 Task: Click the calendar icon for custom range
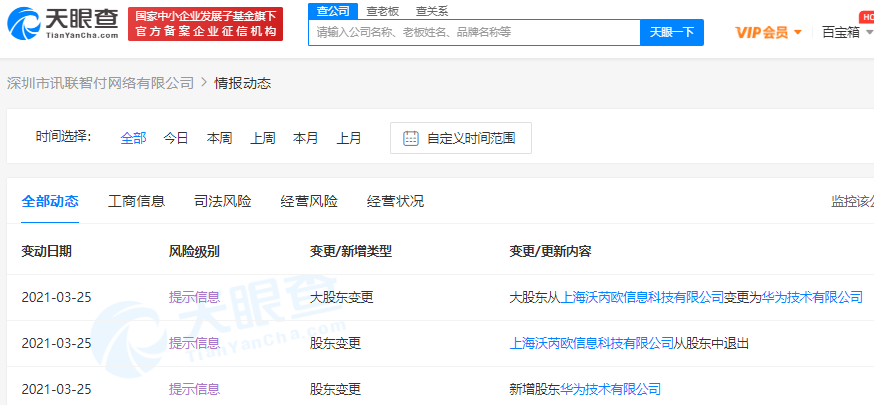tap(410, 138)
